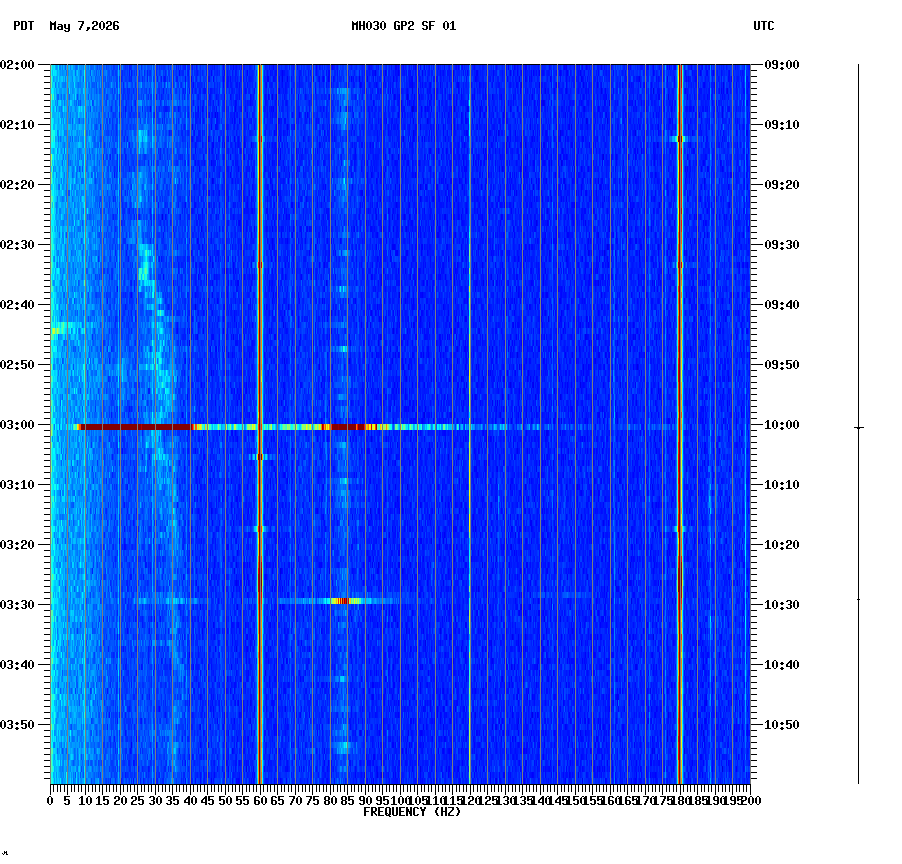Click the 02:00 PDT time label
902x864 pixels.
tap(17, 65)
